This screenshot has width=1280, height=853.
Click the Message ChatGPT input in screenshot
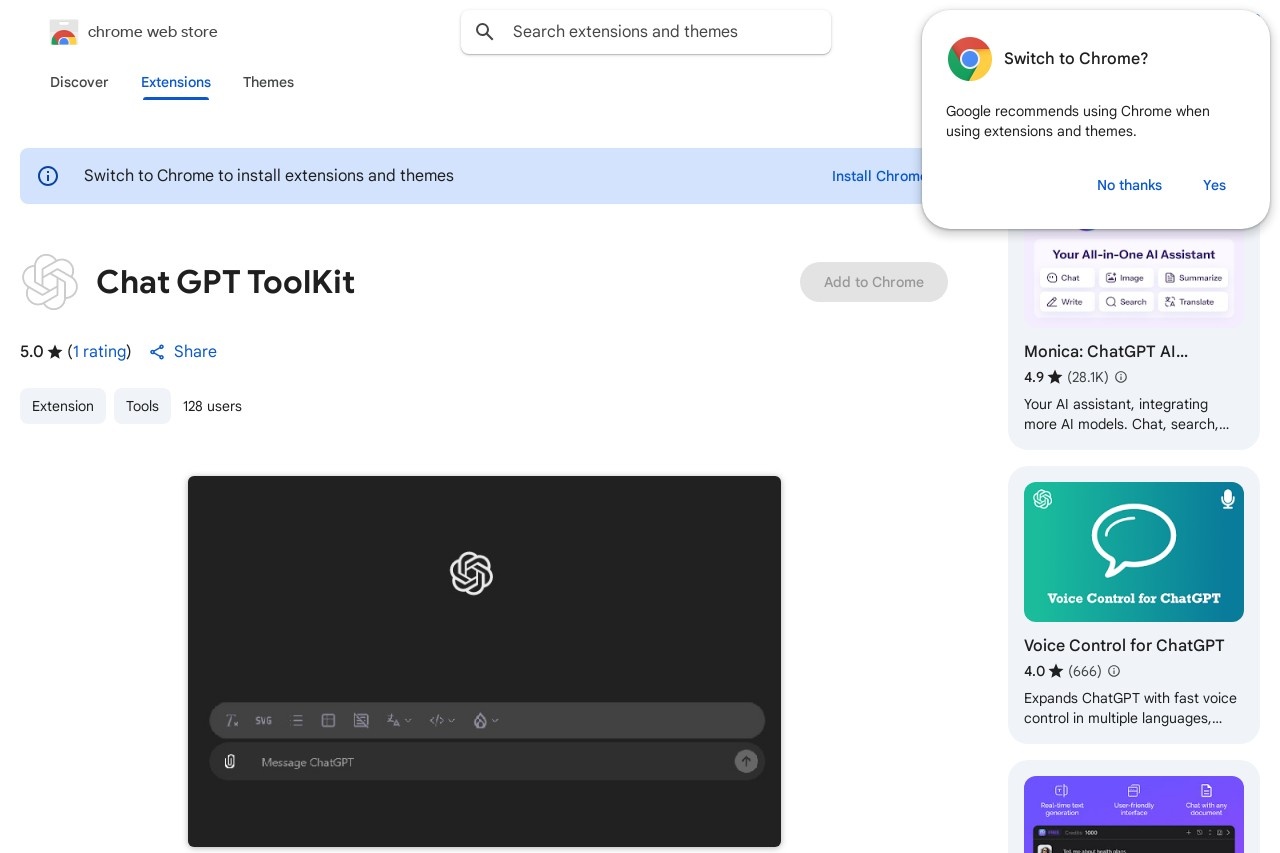pos(487,762)
